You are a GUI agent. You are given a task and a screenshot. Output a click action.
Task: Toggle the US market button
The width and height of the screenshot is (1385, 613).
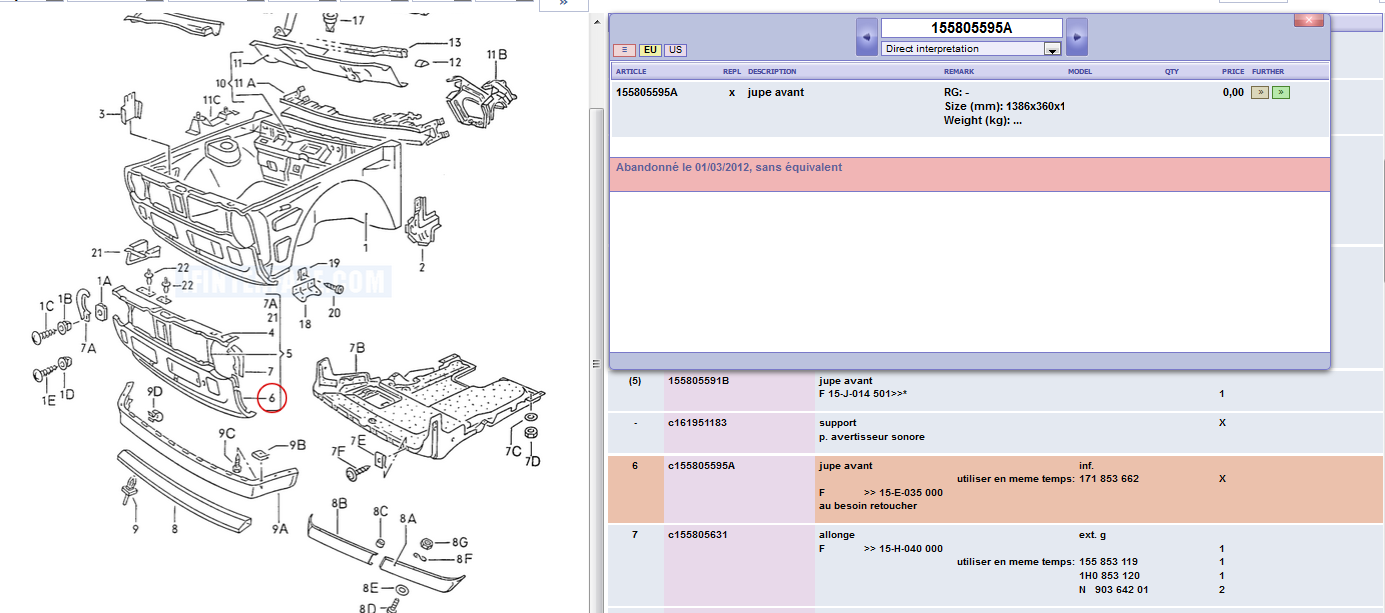(675, 50)
